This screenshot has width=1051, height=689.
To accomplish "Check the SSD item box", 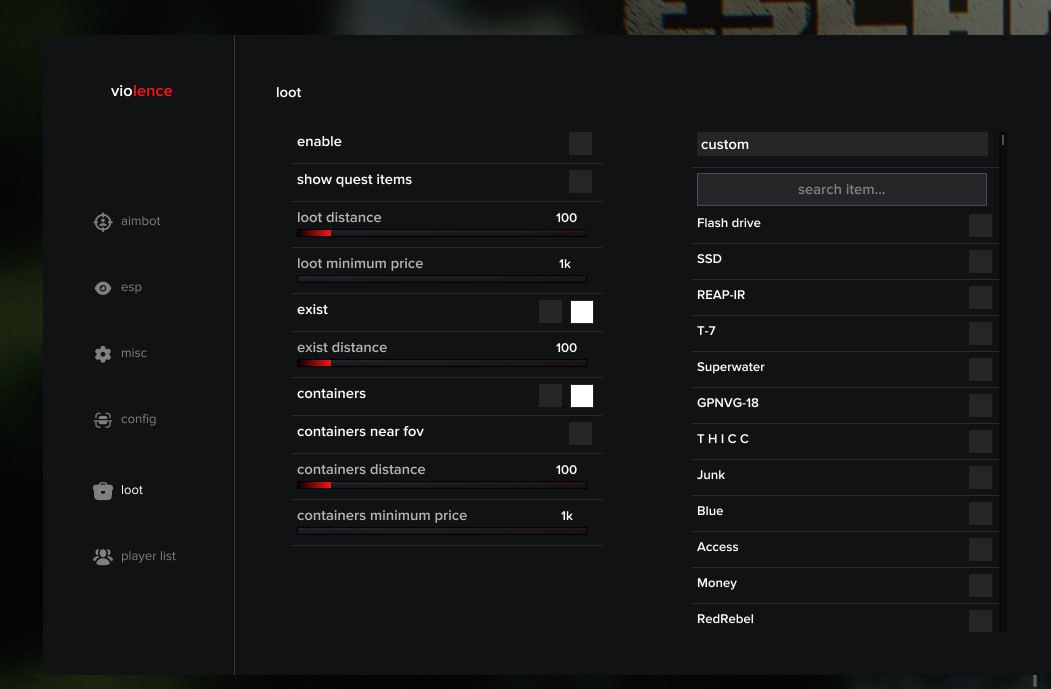I will (980, 261).
